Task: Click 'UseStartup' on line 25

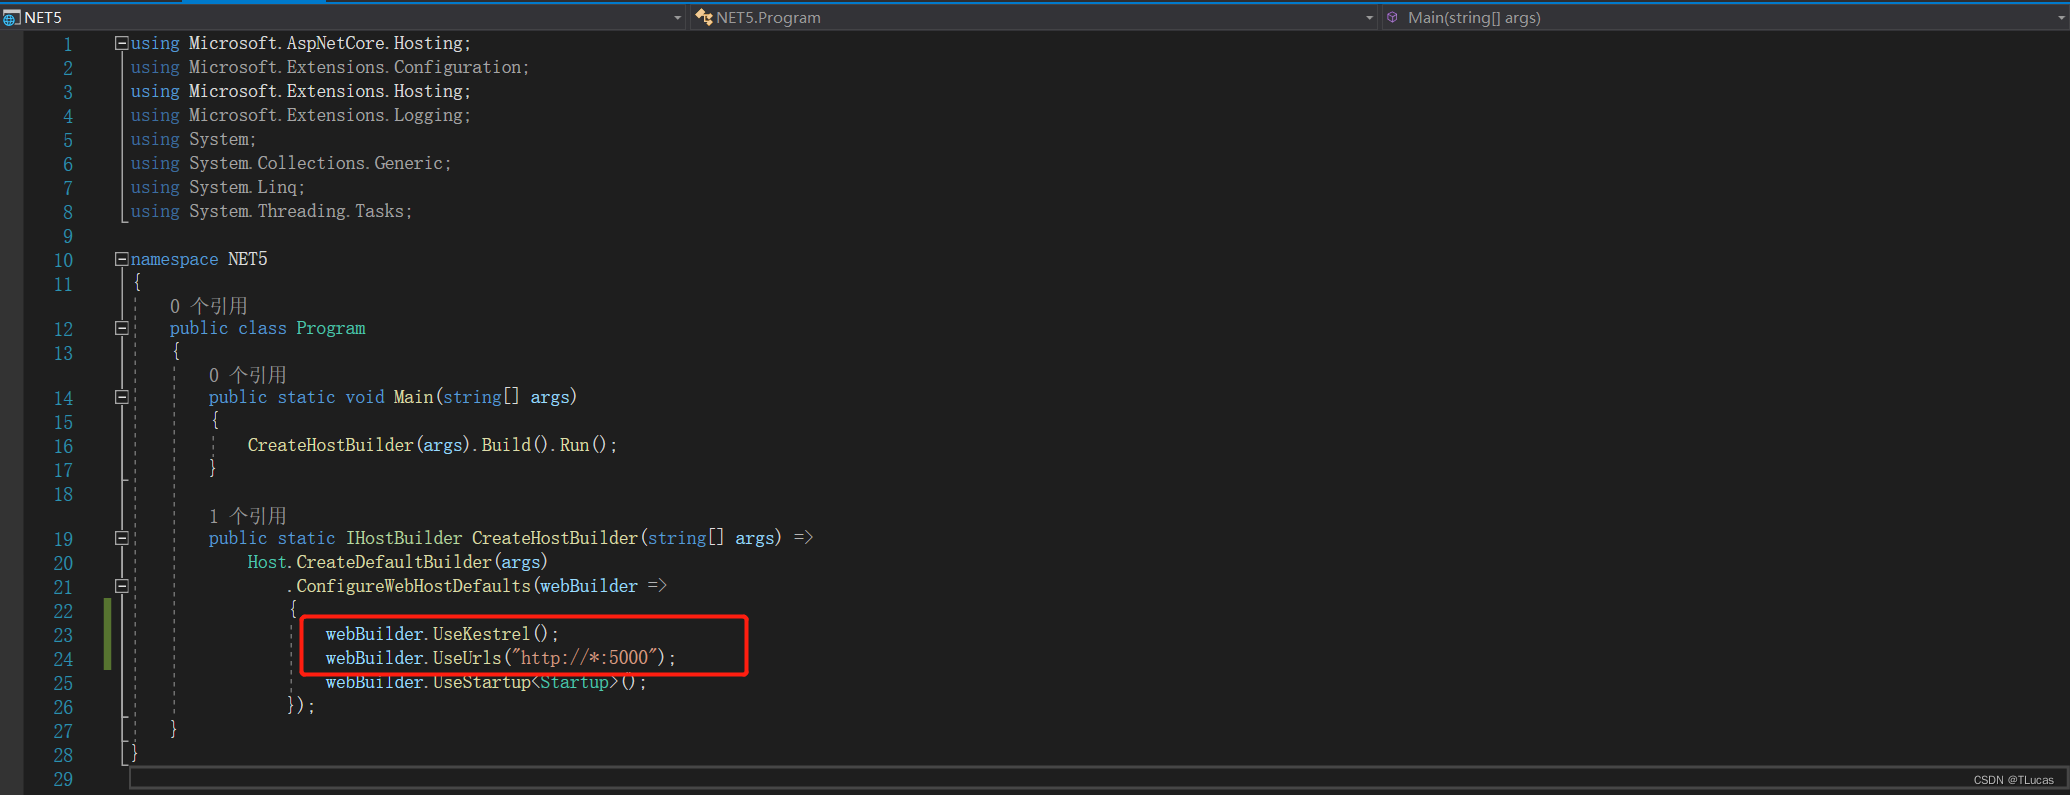Action: point(481,682)
